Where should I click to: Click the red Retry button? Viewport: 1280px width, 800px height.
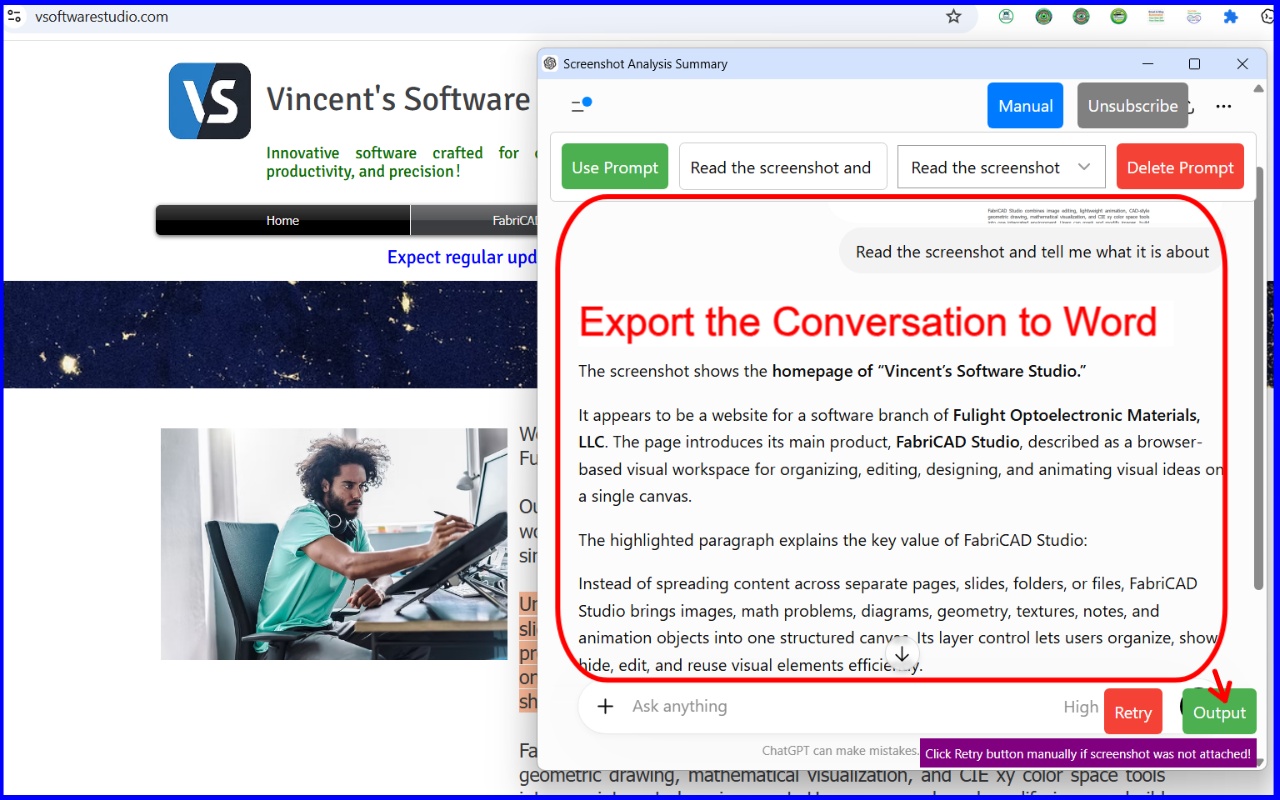tap(1133, 712)
